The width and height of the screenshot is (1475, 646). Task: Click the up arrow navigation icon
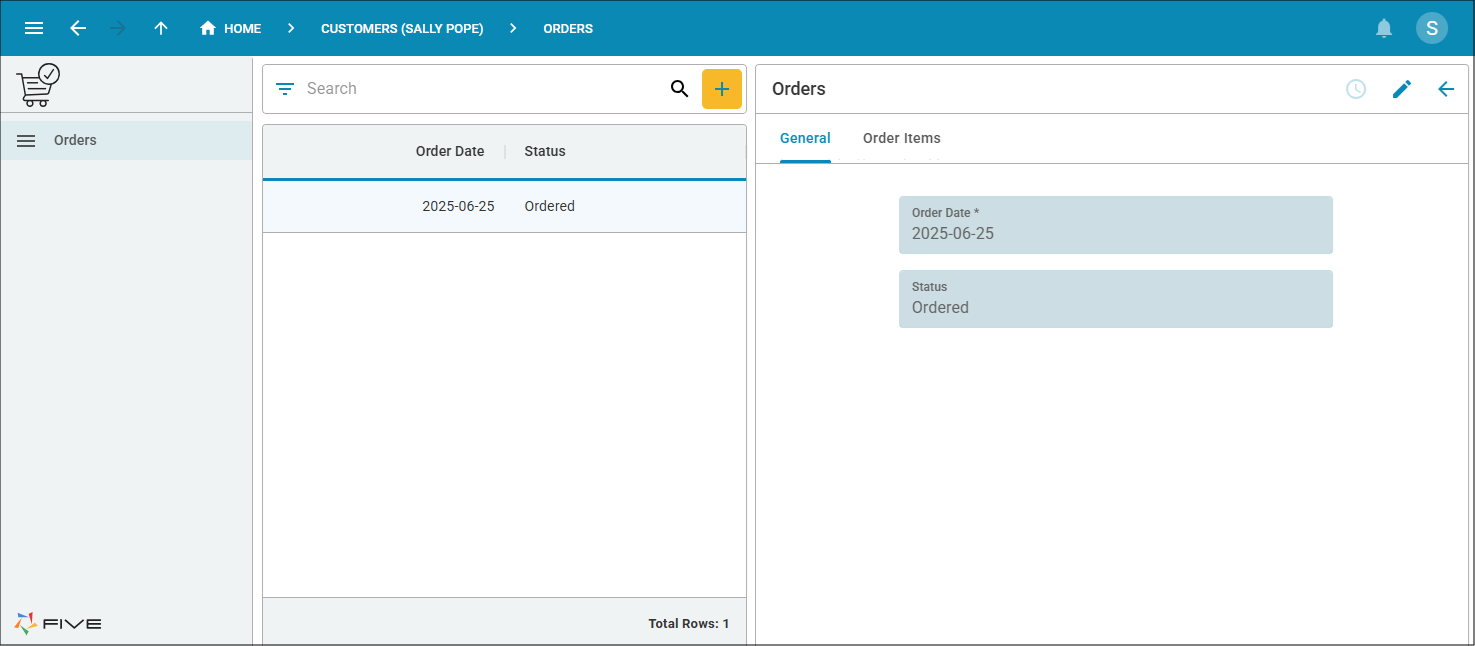point(161,28)
